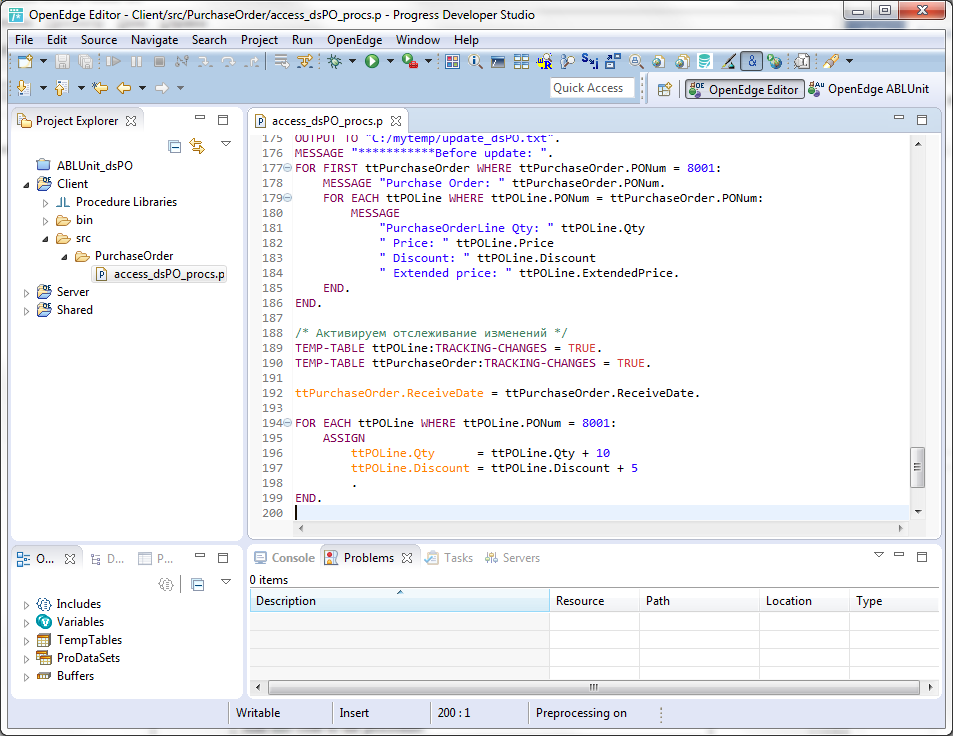The width and height of the screenshot is (953, 736).
Task: Open the Run button dropdown arrow
Action: (x=390, y=61)
